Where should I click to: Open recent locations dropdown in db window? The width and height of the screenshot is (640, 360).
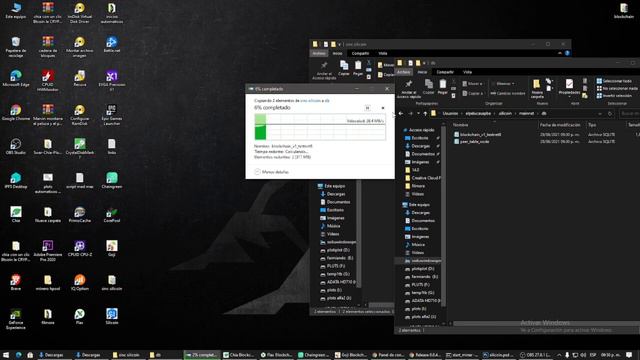pyautogui.click(x=418, y=113)
